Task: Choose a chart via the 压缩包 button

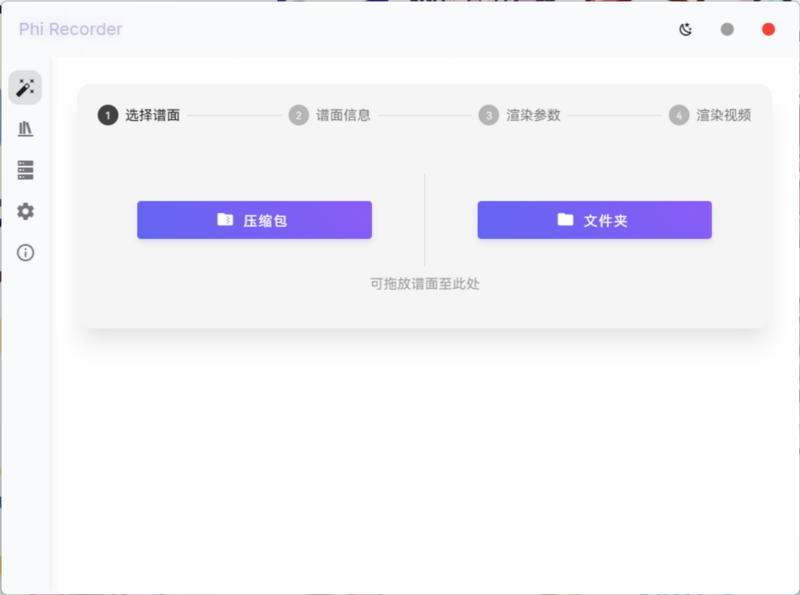Action: (254, 220)
